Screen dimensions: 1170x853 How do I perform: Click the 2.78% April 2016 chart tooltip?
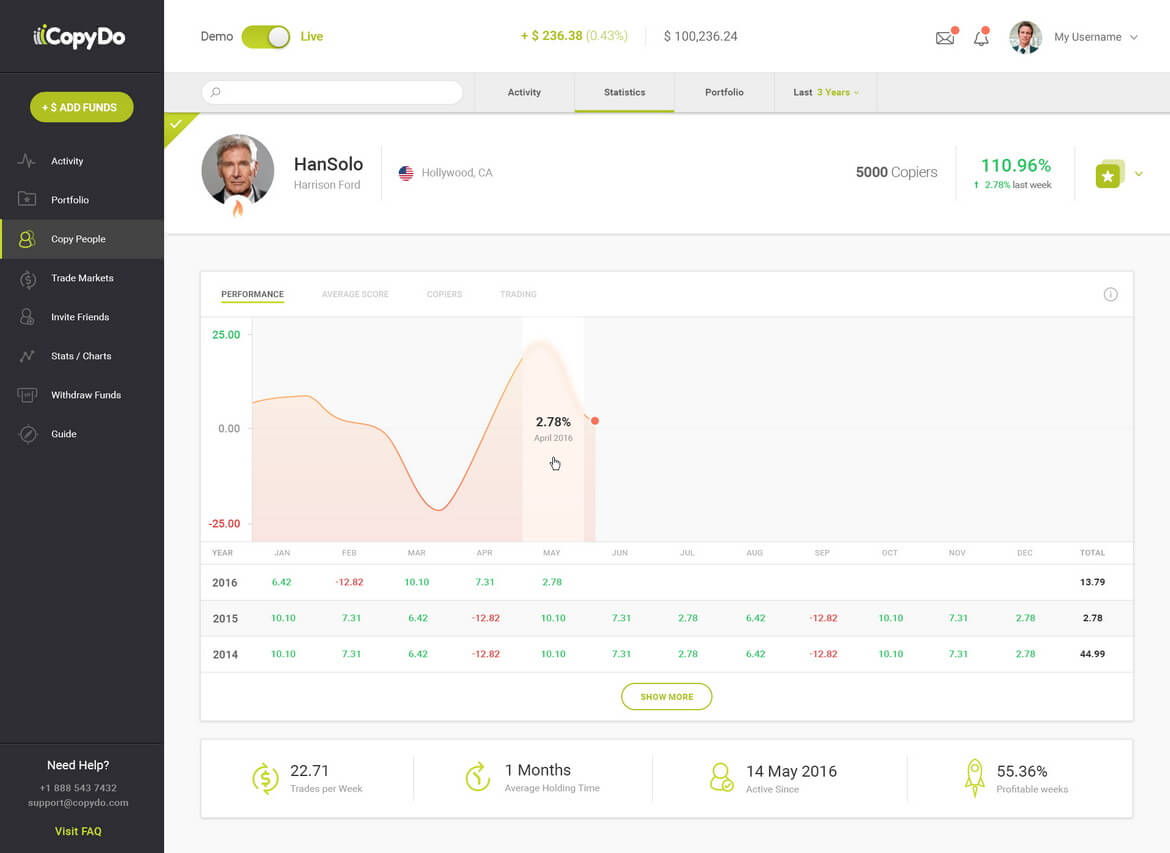click(x=553, y=428)
